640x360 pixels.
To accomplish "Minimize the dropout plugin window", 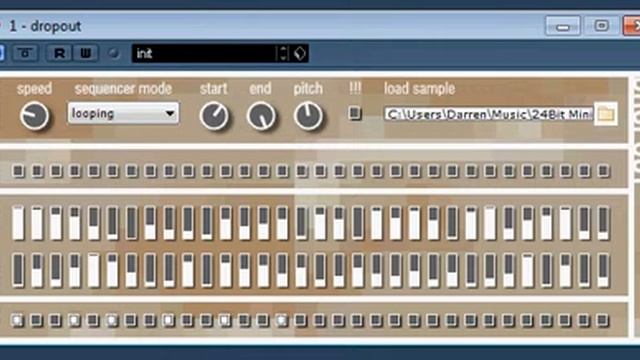I will pyautogui.click(x=563, y=26).
